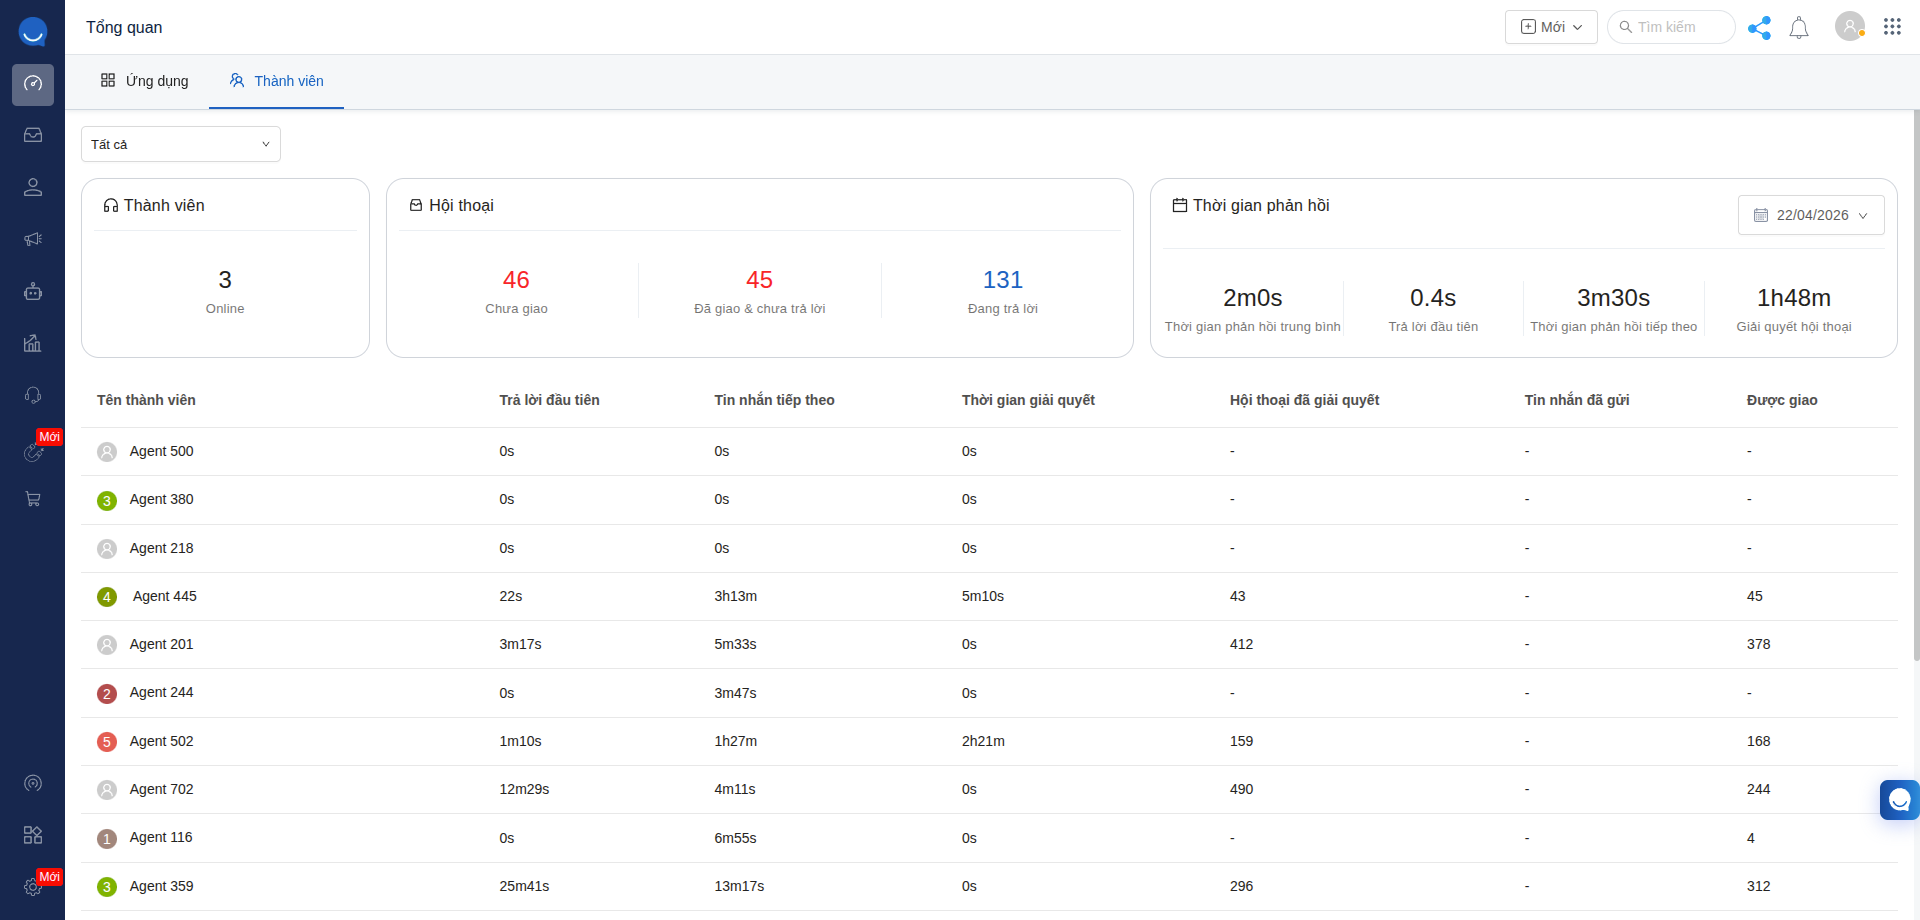Switch to the 'Ứng dụng' tab
The height and width of the screenshot is (920, 1920).
click(x=145, y=81)
